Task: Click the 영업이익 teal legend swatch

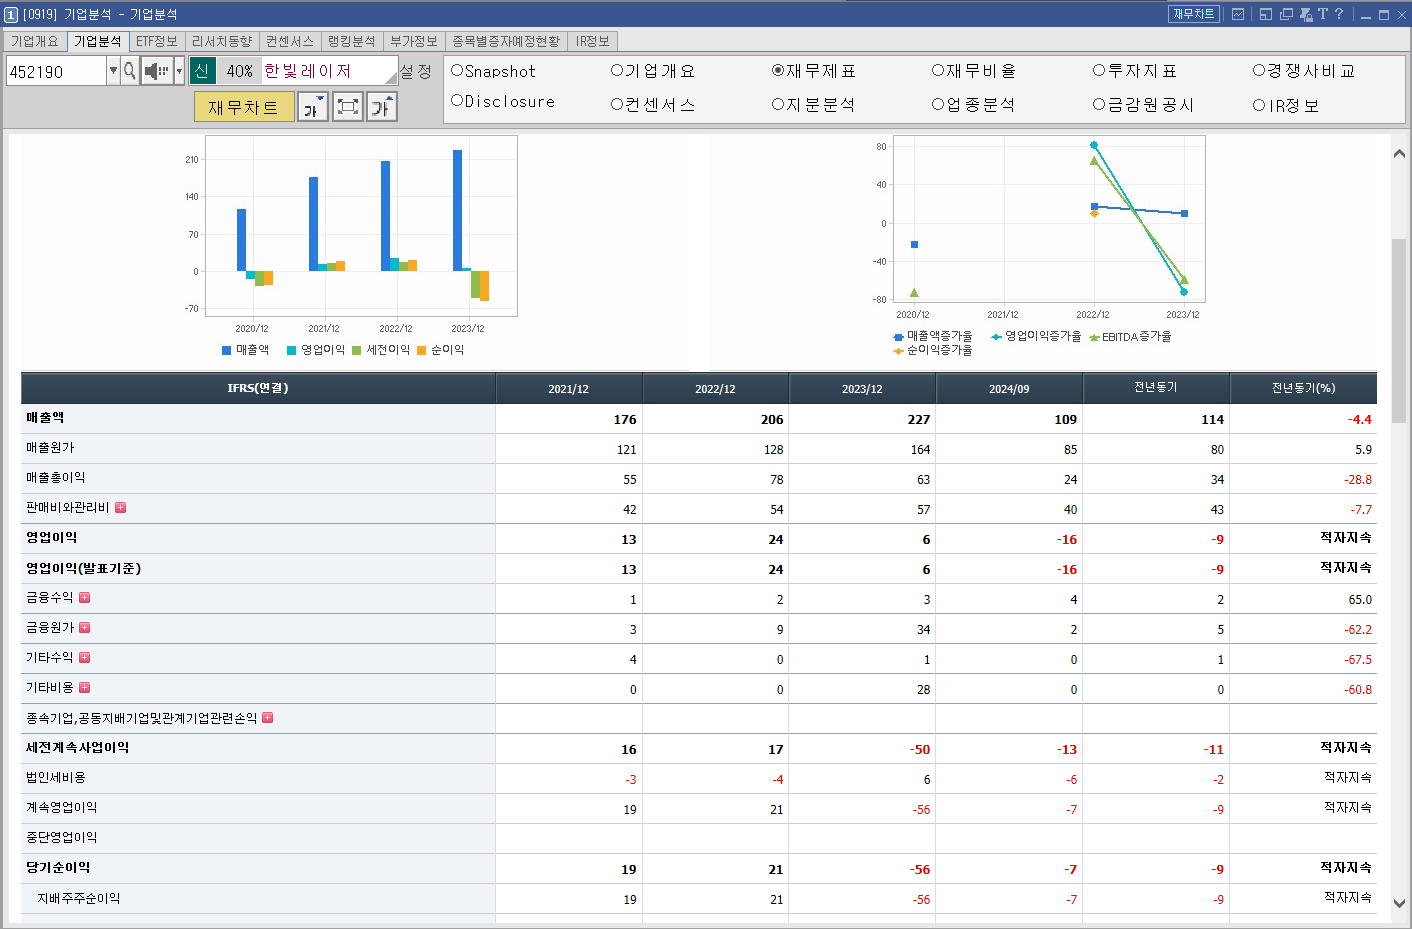Action: click(x=292, y=350)
